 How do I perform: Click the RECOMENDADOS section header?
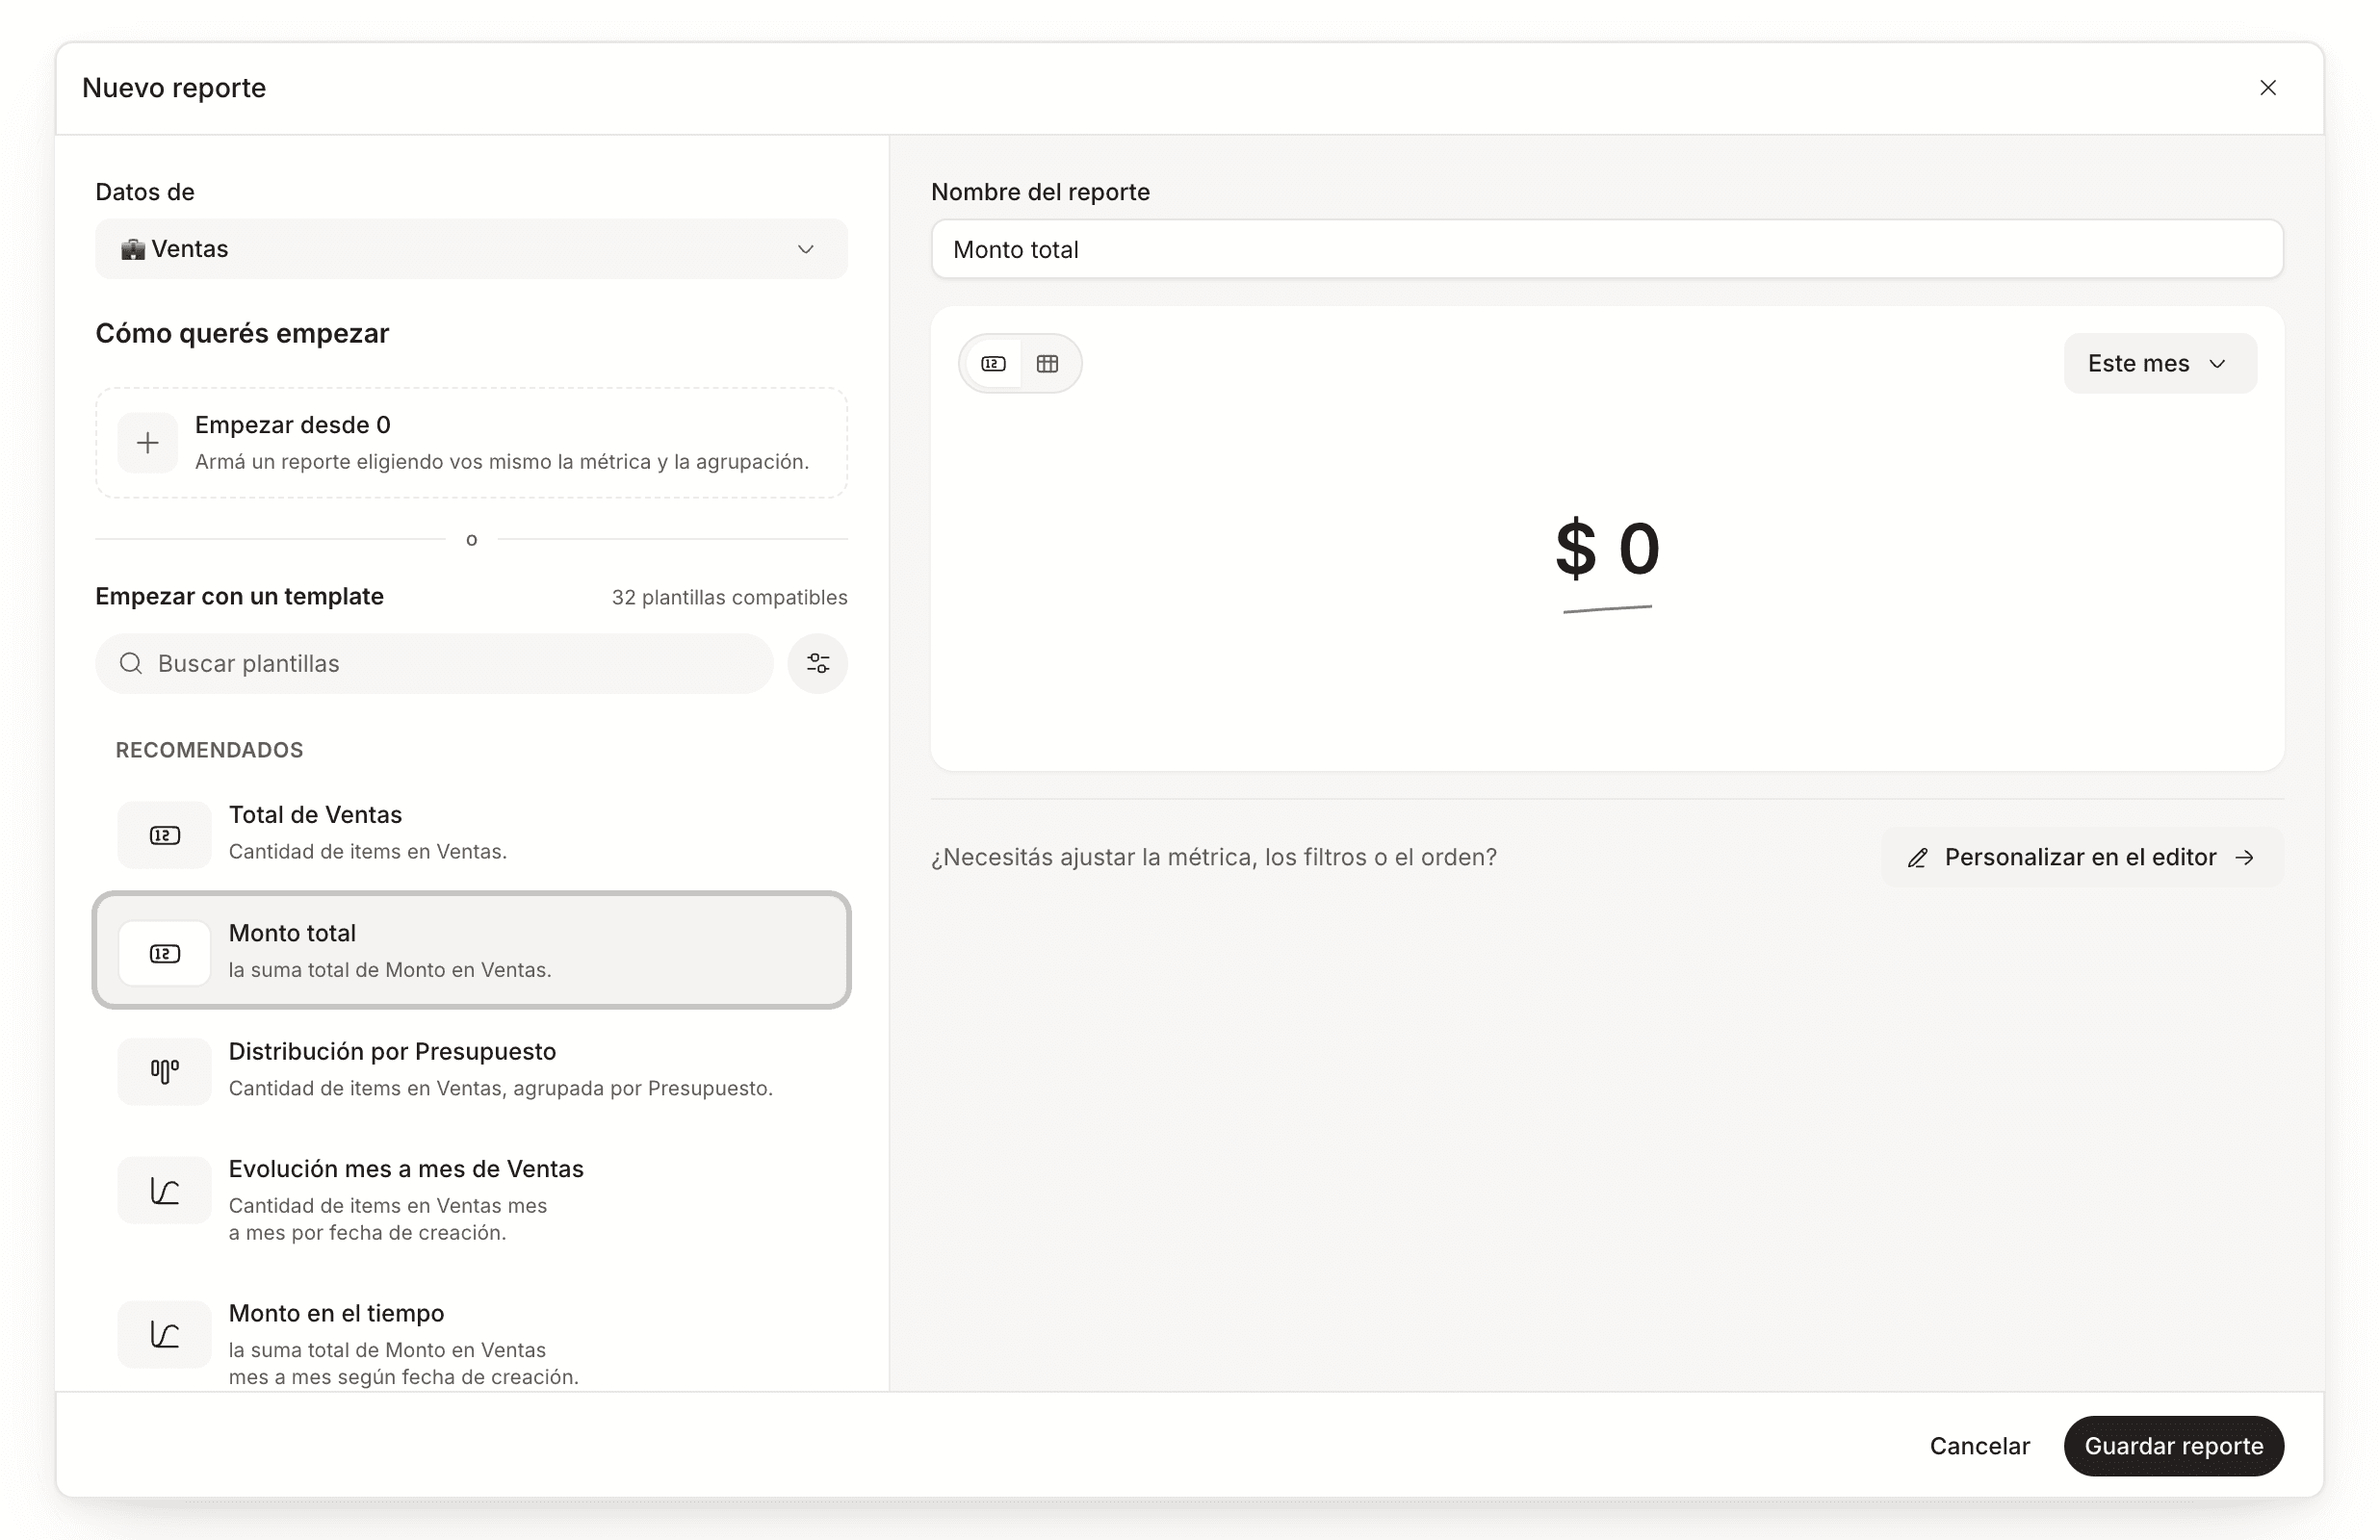209,750
